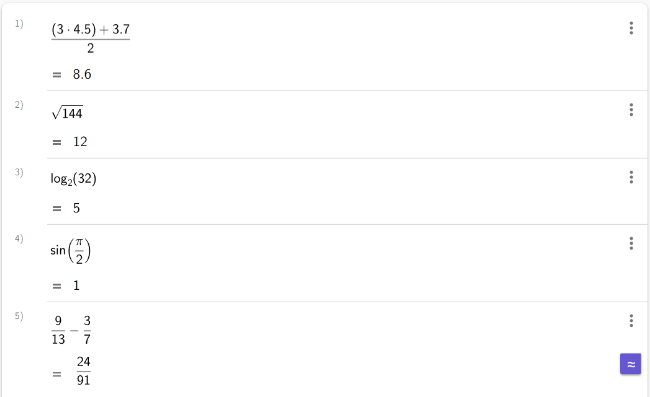Click the sin(π/2) input expression
This screenshot has height=397, width=650.
[x=70, y=251]
